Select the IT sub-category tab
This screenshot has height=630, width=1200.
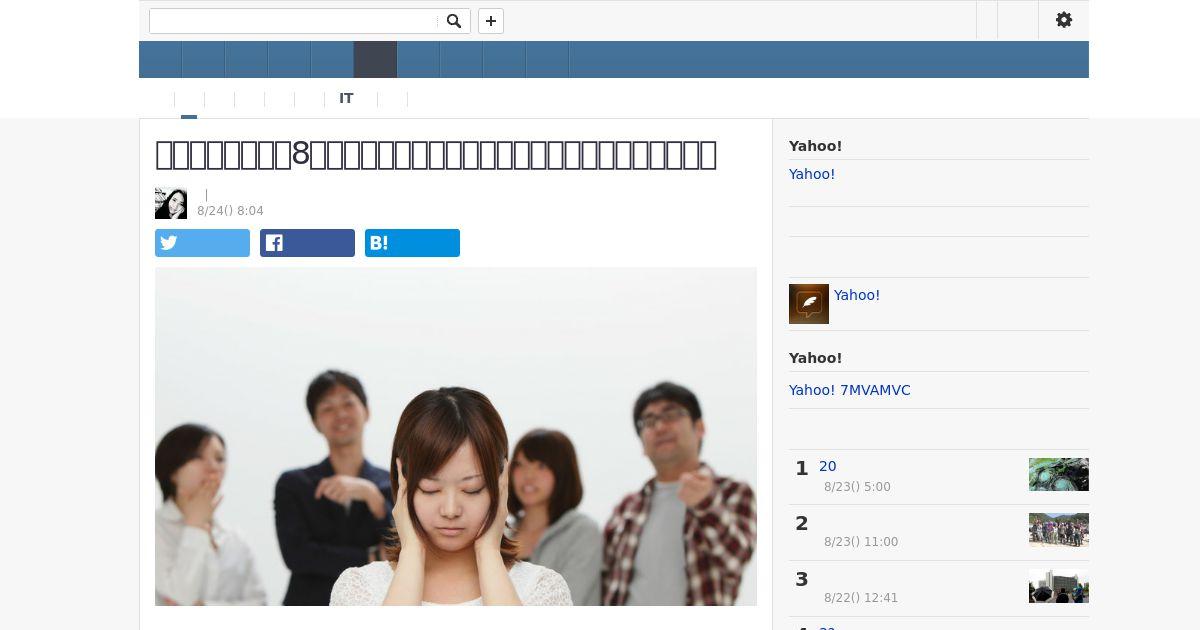(x=346, y=98)
